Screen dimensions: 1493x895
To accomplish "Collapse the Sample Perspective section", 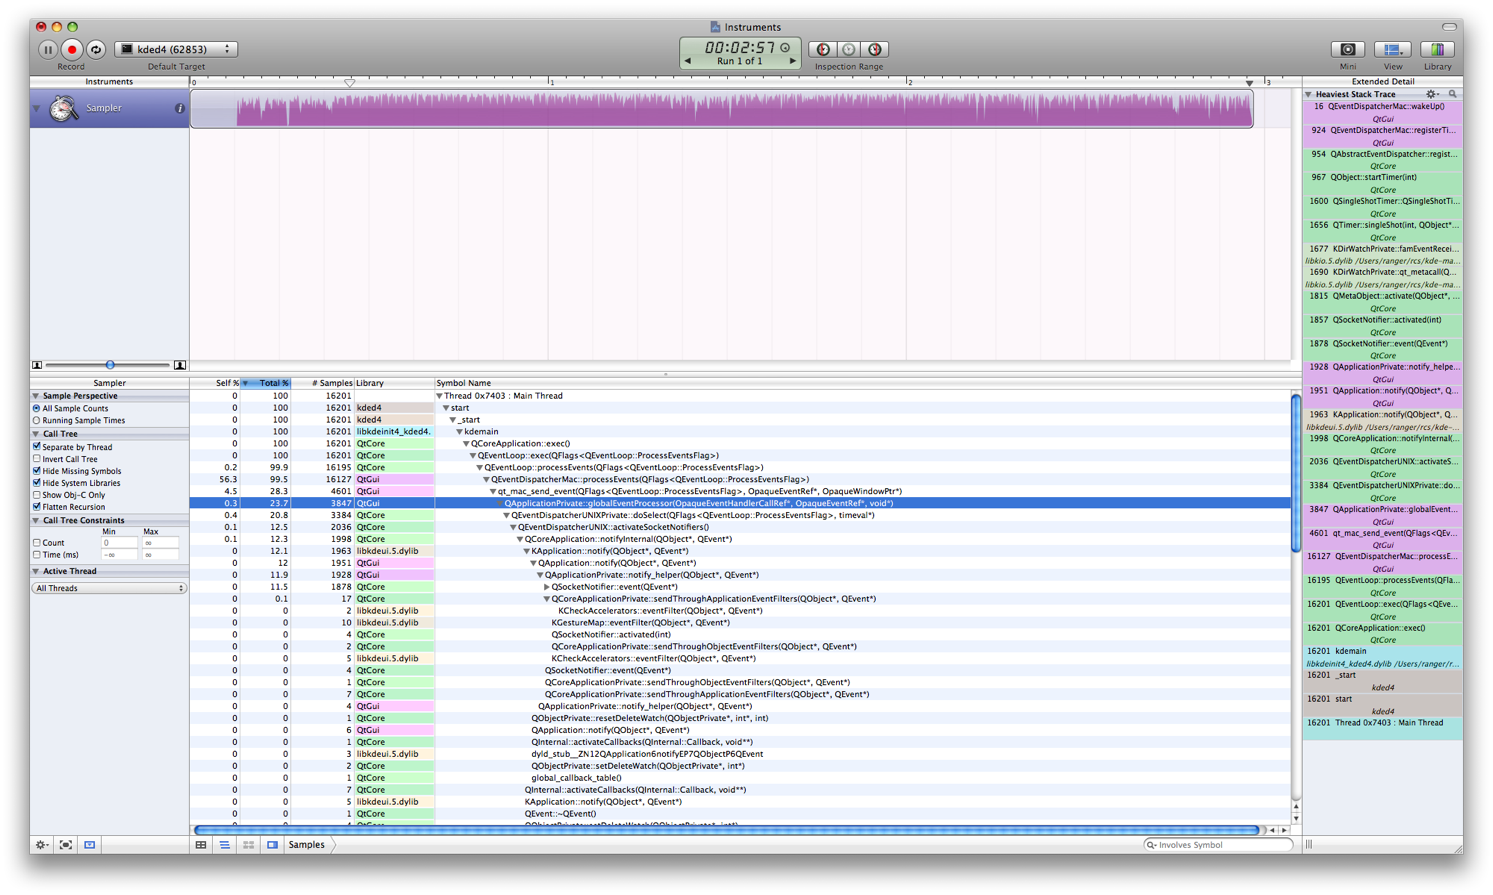I will coord(36,396).
